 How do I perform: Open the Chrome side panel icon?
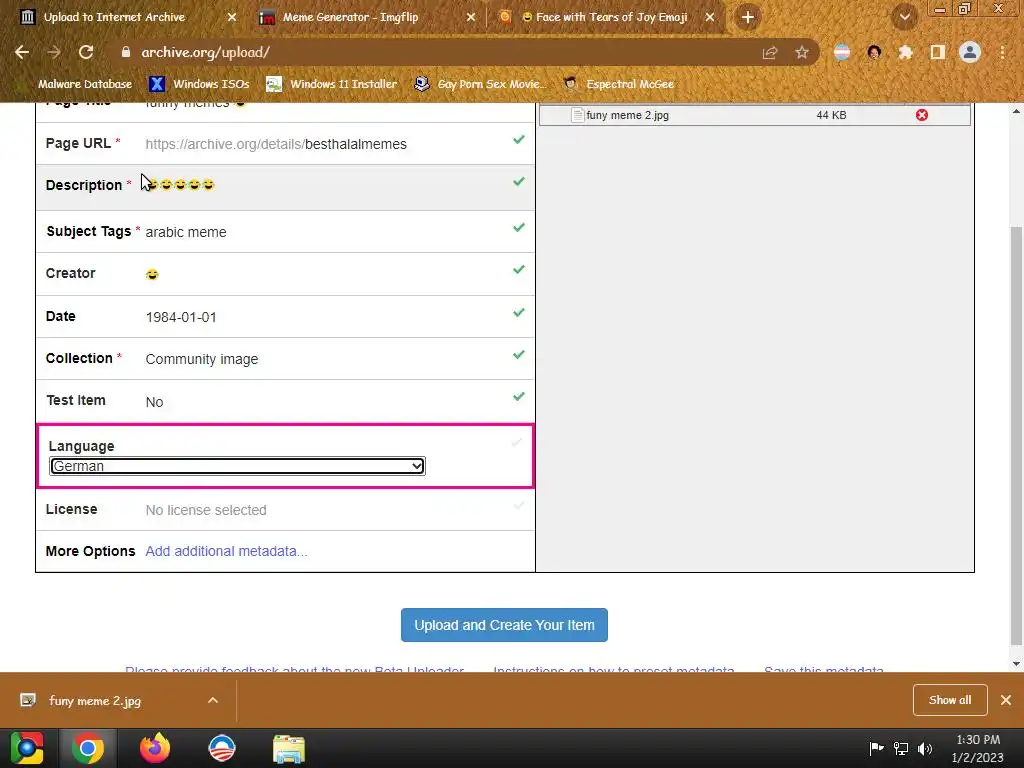click(937, 52)
